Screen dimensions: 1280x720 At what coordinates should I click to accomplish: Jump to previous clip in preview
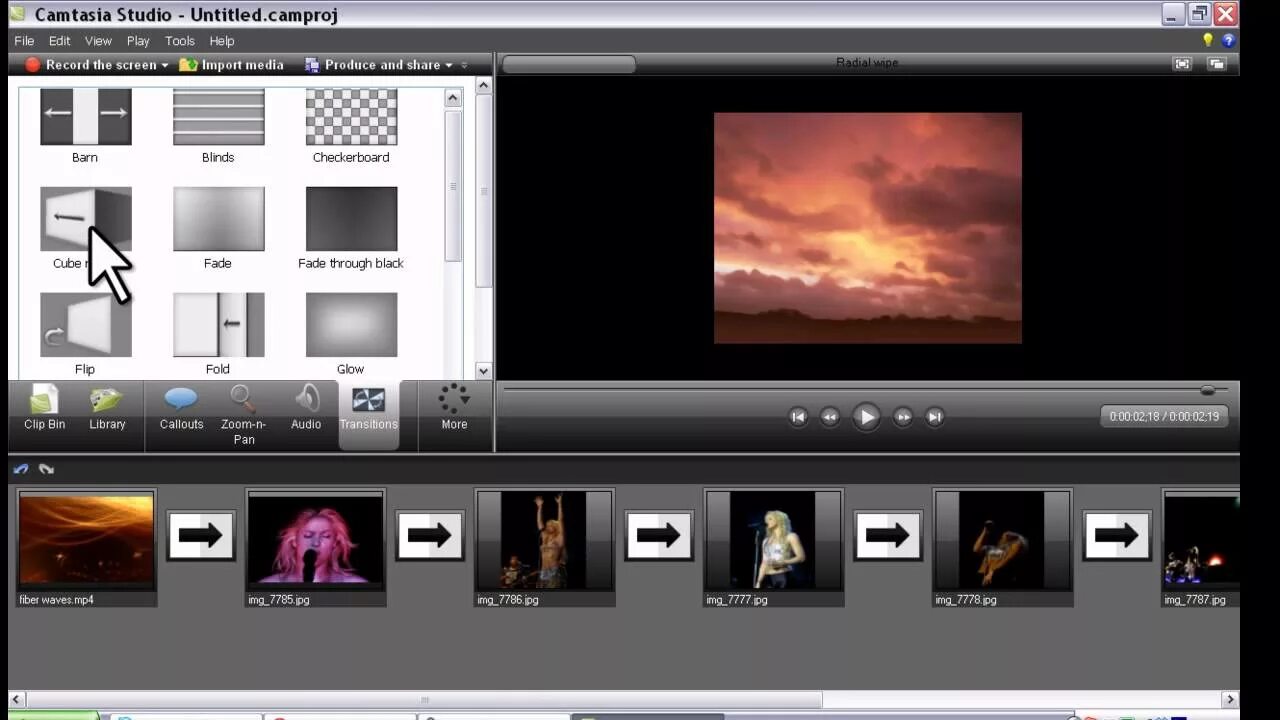(x=798, y=417)
